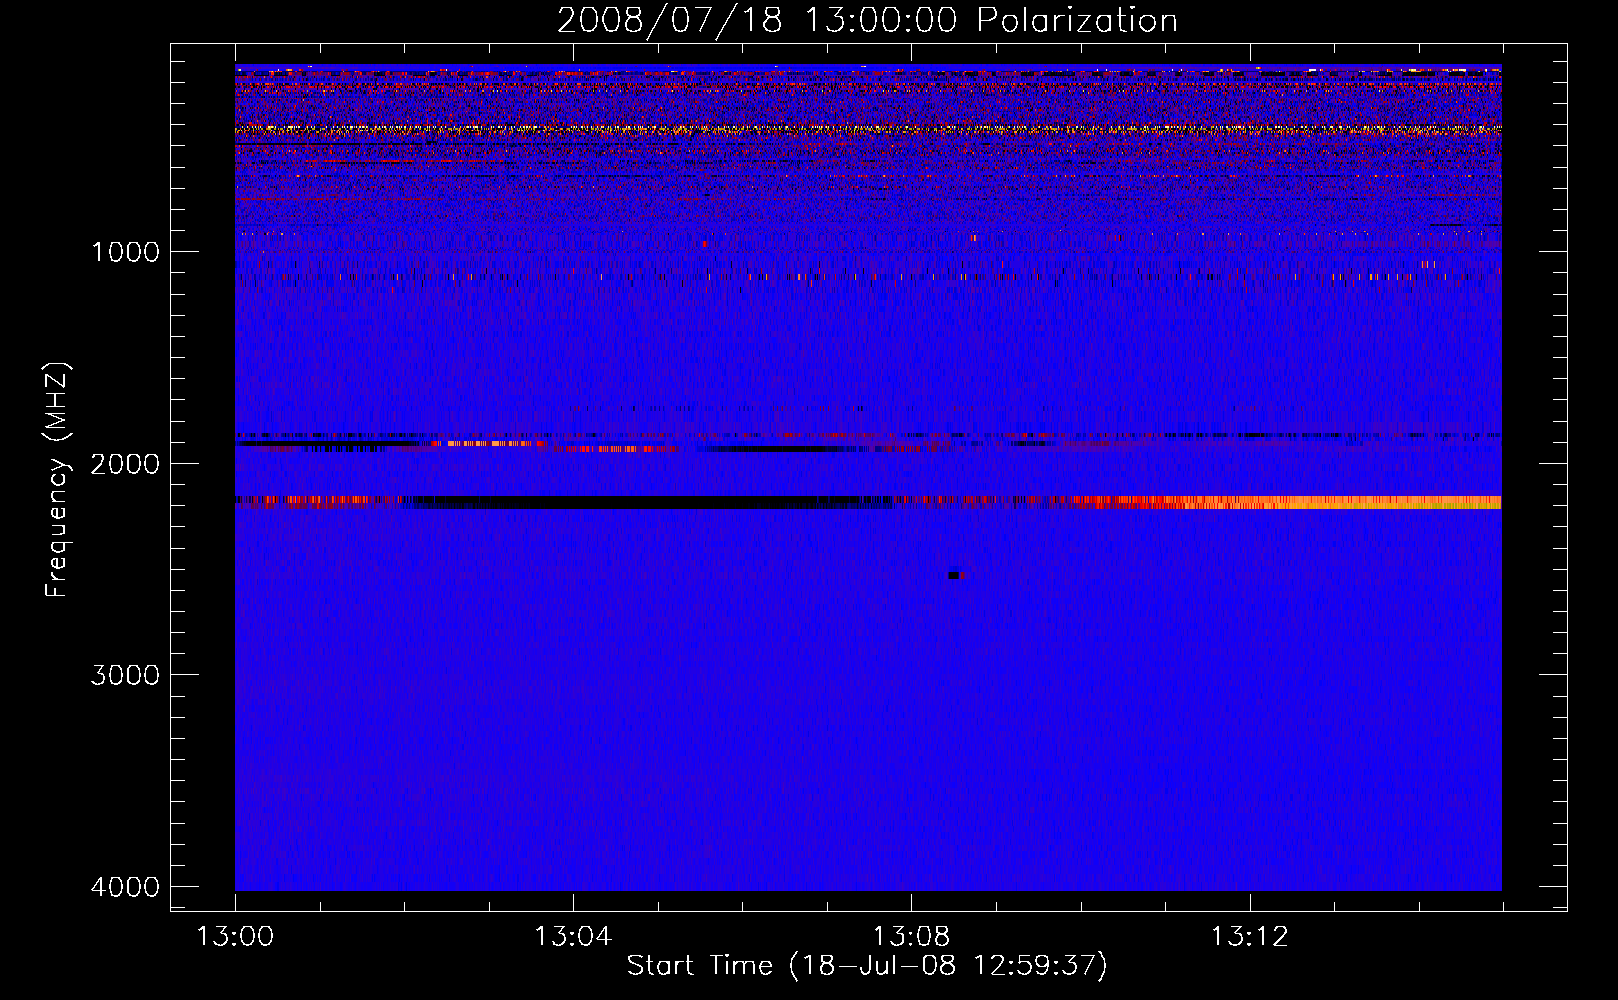Click the plot title "2008/07/18 13:00:00 Polarization"

[867, 21]
